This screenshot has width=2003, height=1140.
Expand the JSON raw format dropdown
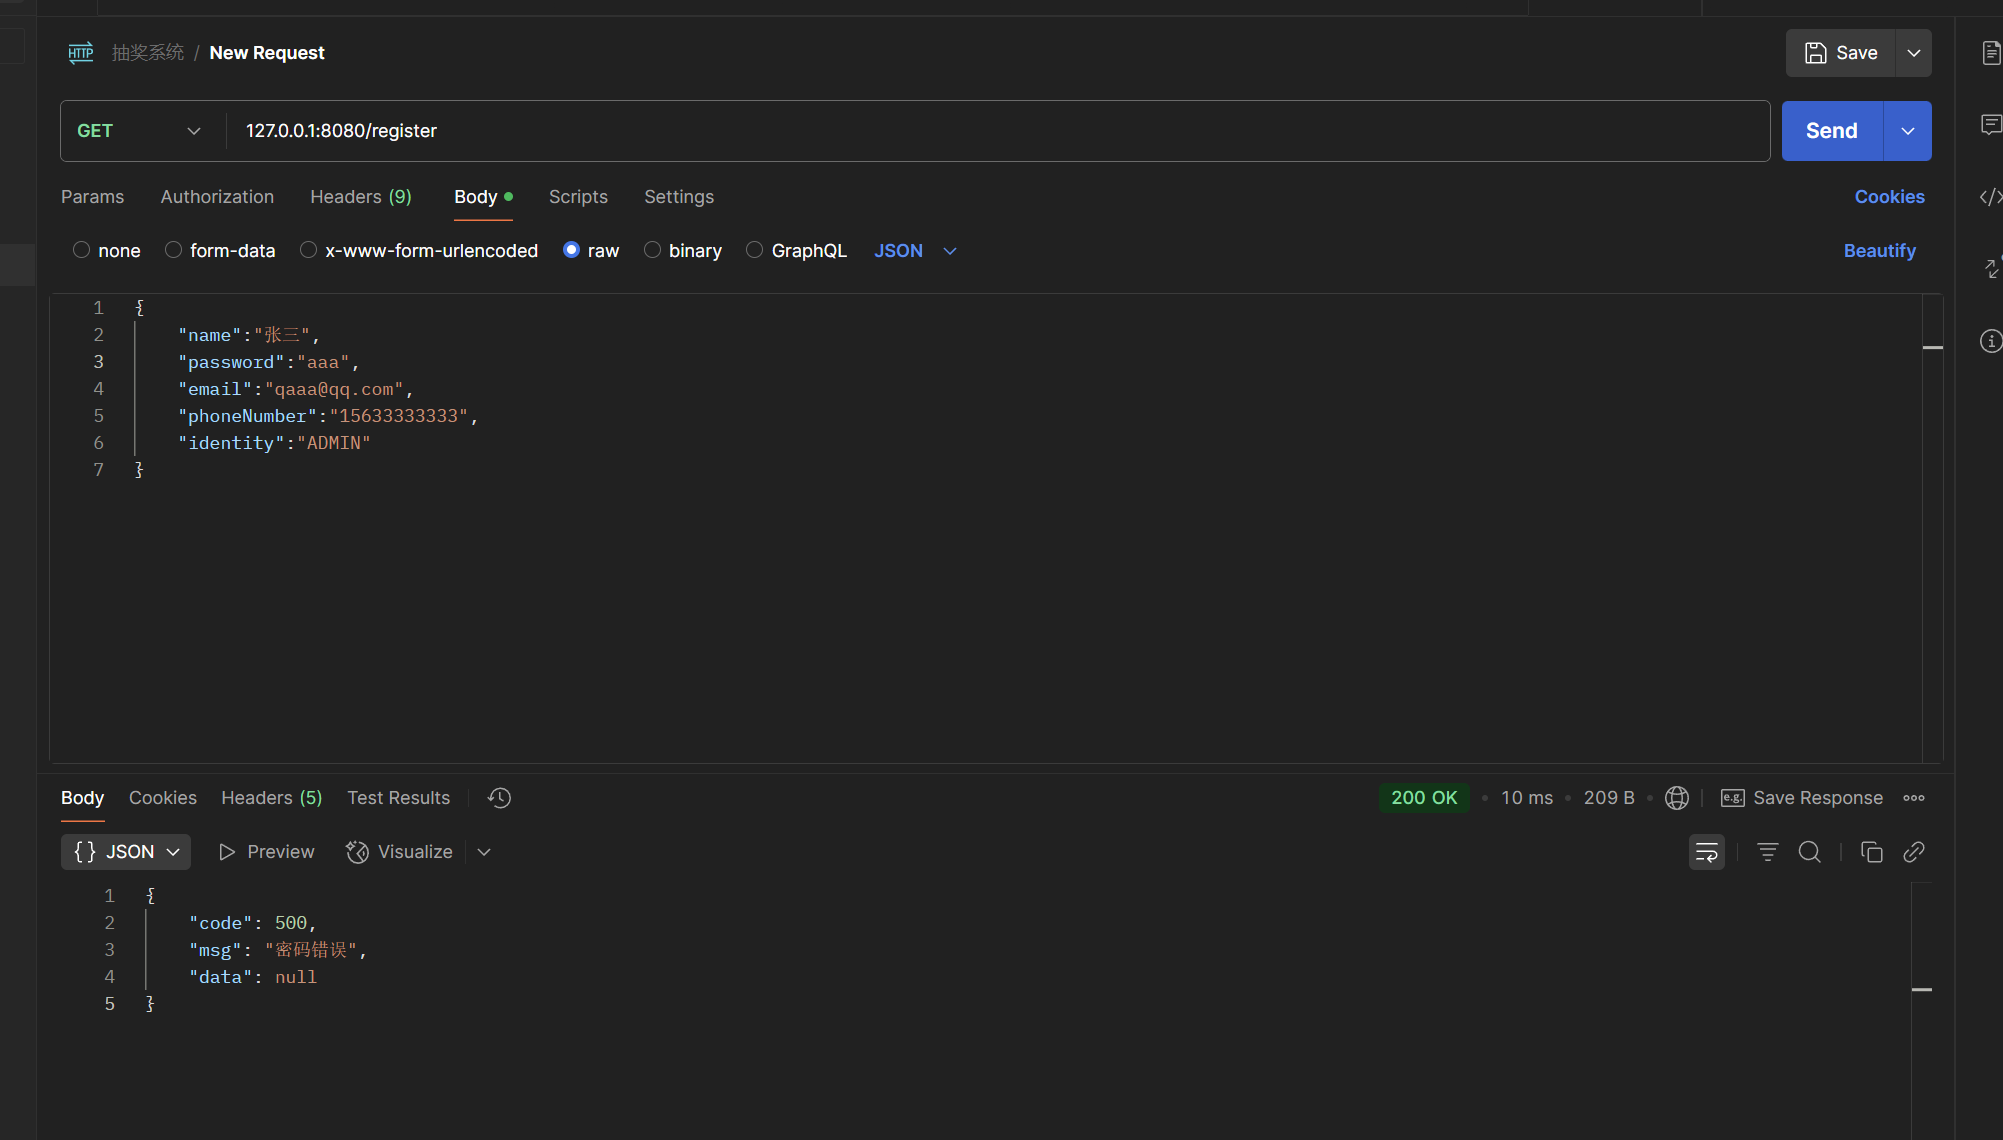pyautogui.click(x=949, y=251)
